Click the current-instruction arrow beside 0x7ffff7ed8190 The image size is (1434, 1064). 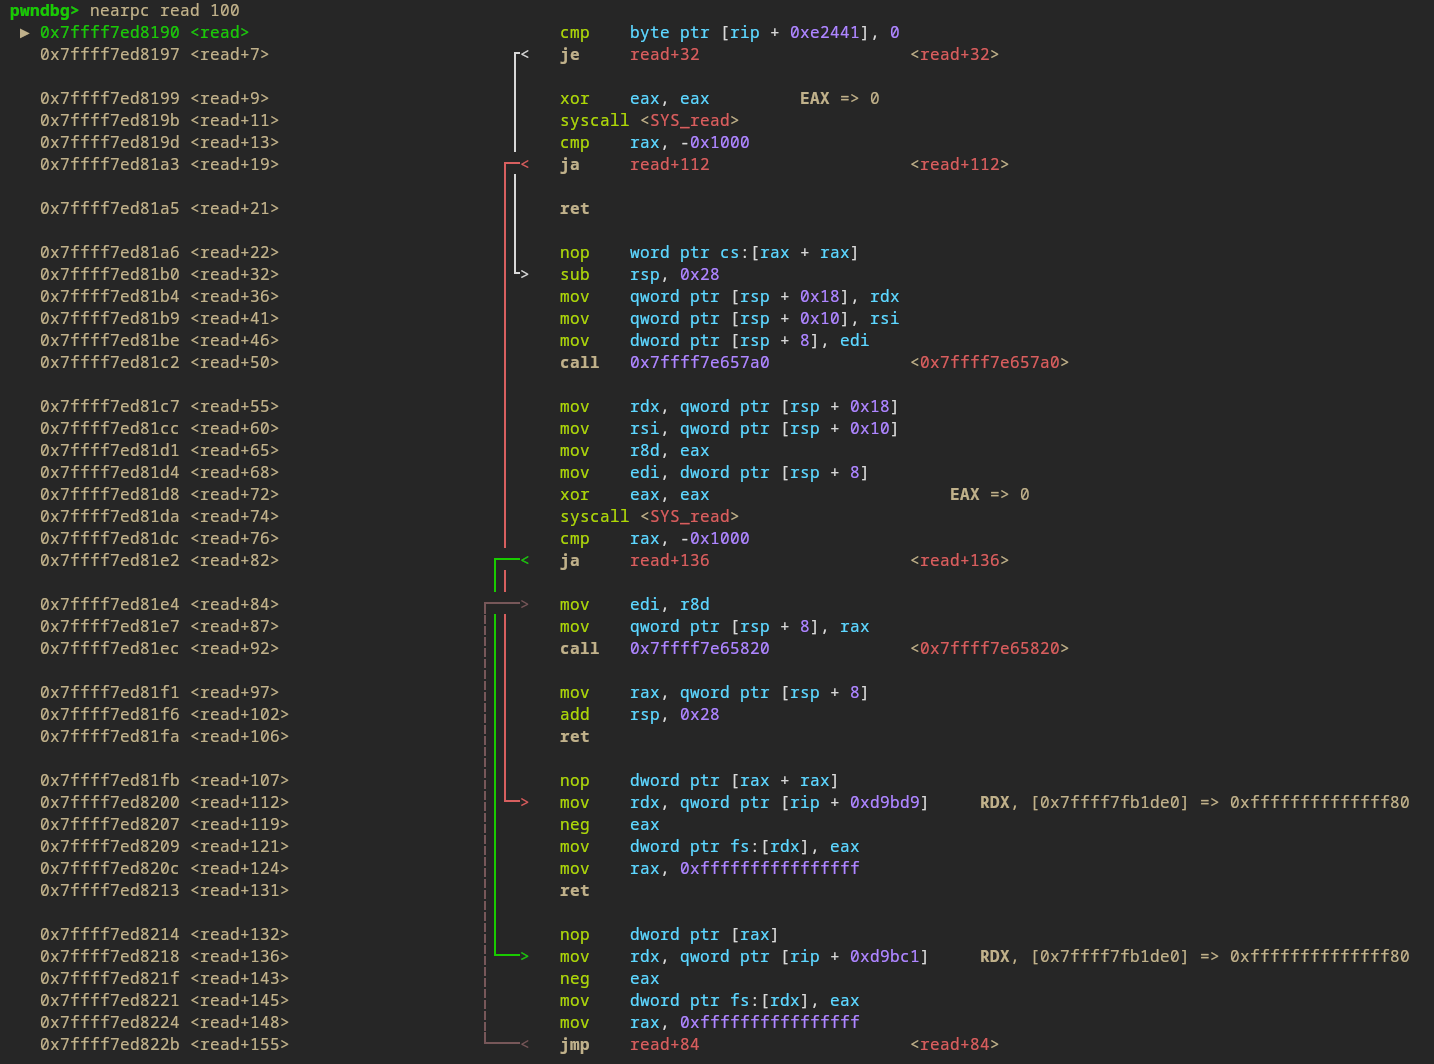[25, 33]
